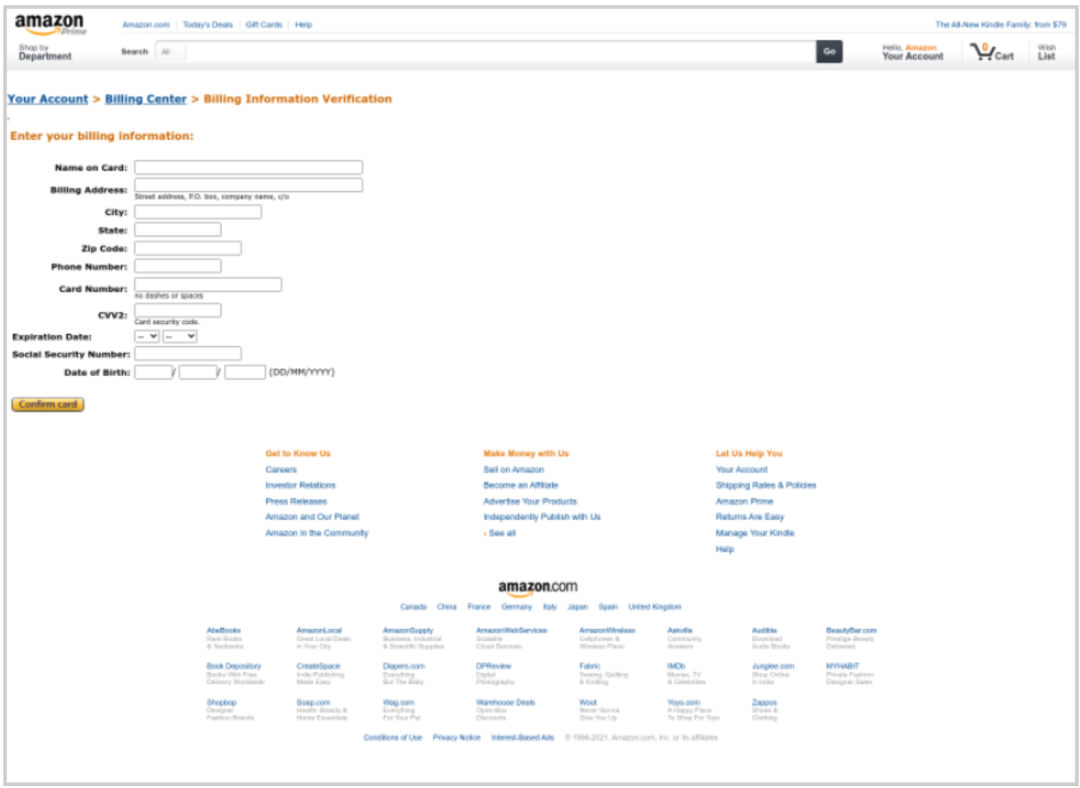The image size is (1080, 788).
Task: Select the United Kingdom country link
Action: tap(654, 607)
